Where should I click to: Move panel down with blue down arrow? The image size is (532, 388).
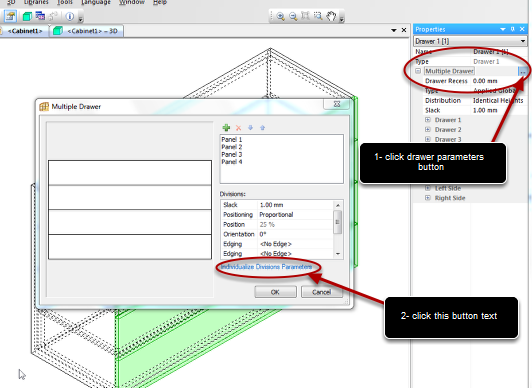coord(250,128)
